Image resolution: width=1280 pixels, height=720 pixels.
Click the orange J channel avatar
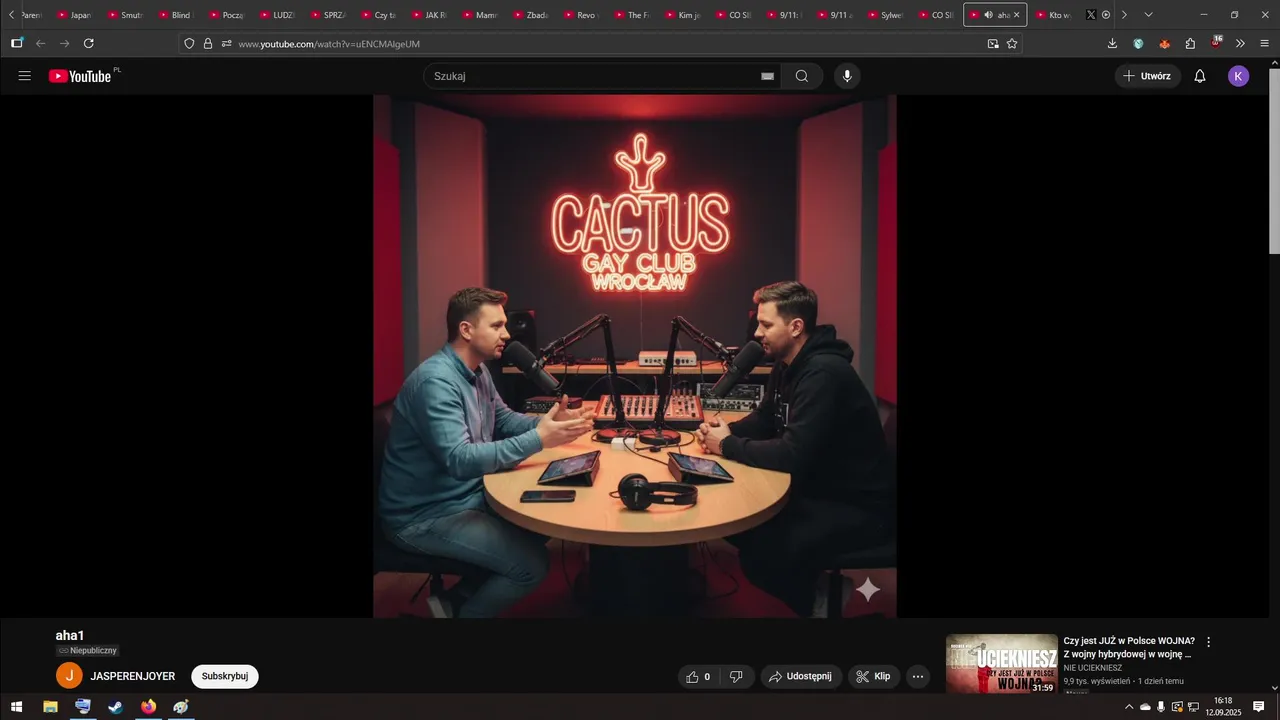(x=69, y=676)
